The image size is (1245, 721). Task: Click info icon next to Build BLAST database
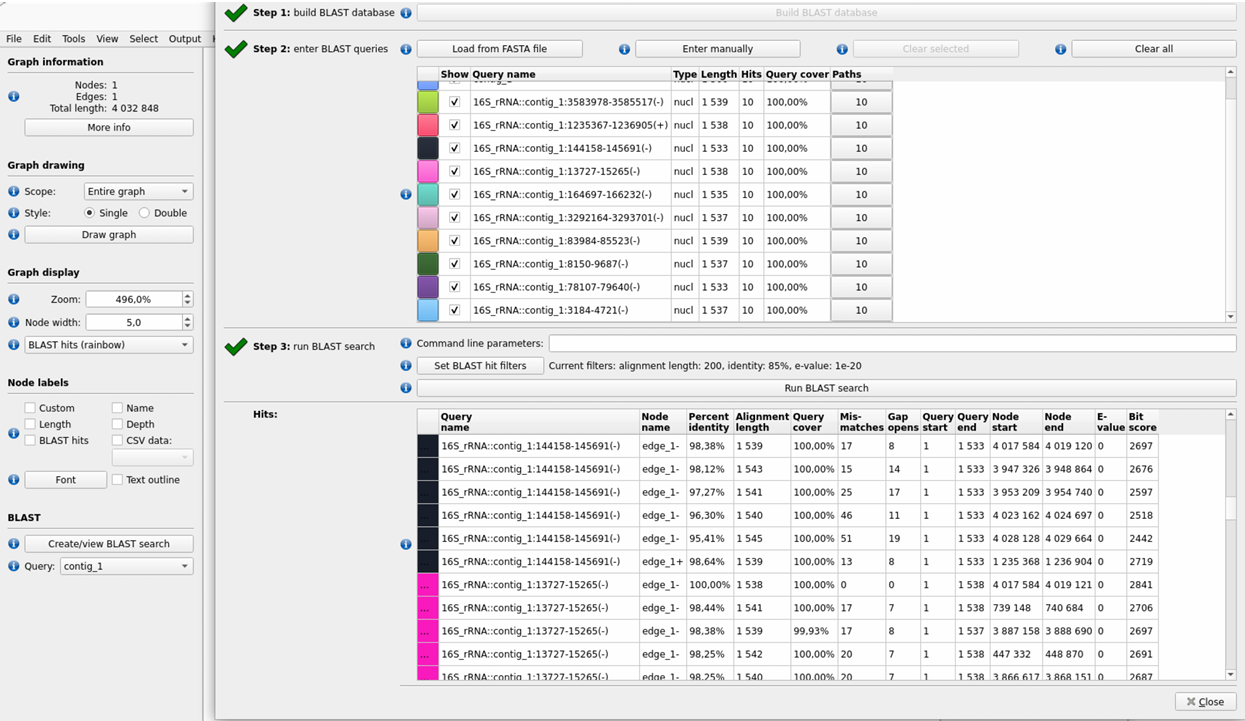pos(406,13)
